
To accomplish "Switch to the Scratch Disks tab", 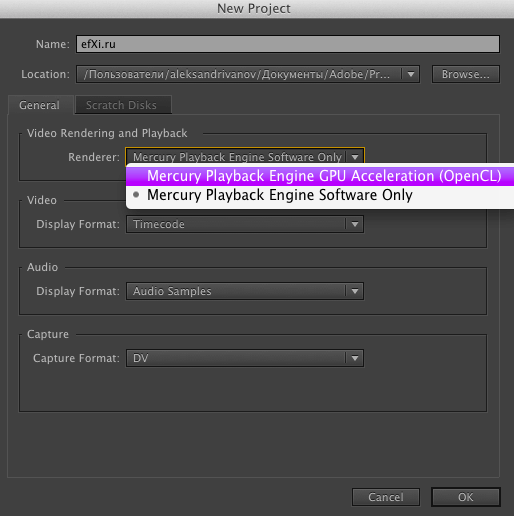I will click(x=123, y=105).
